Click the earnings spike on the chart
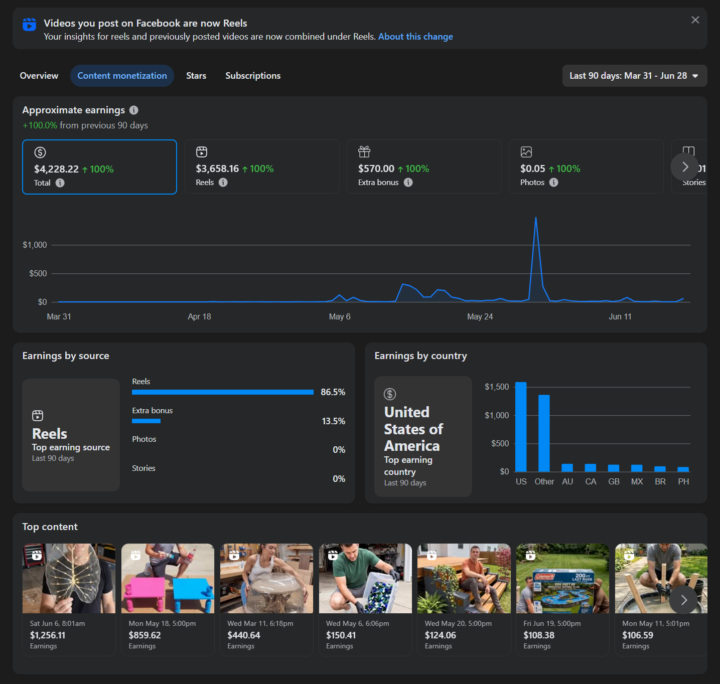The width and height of the screenshot is (720, 684). [x=535, y=218]
